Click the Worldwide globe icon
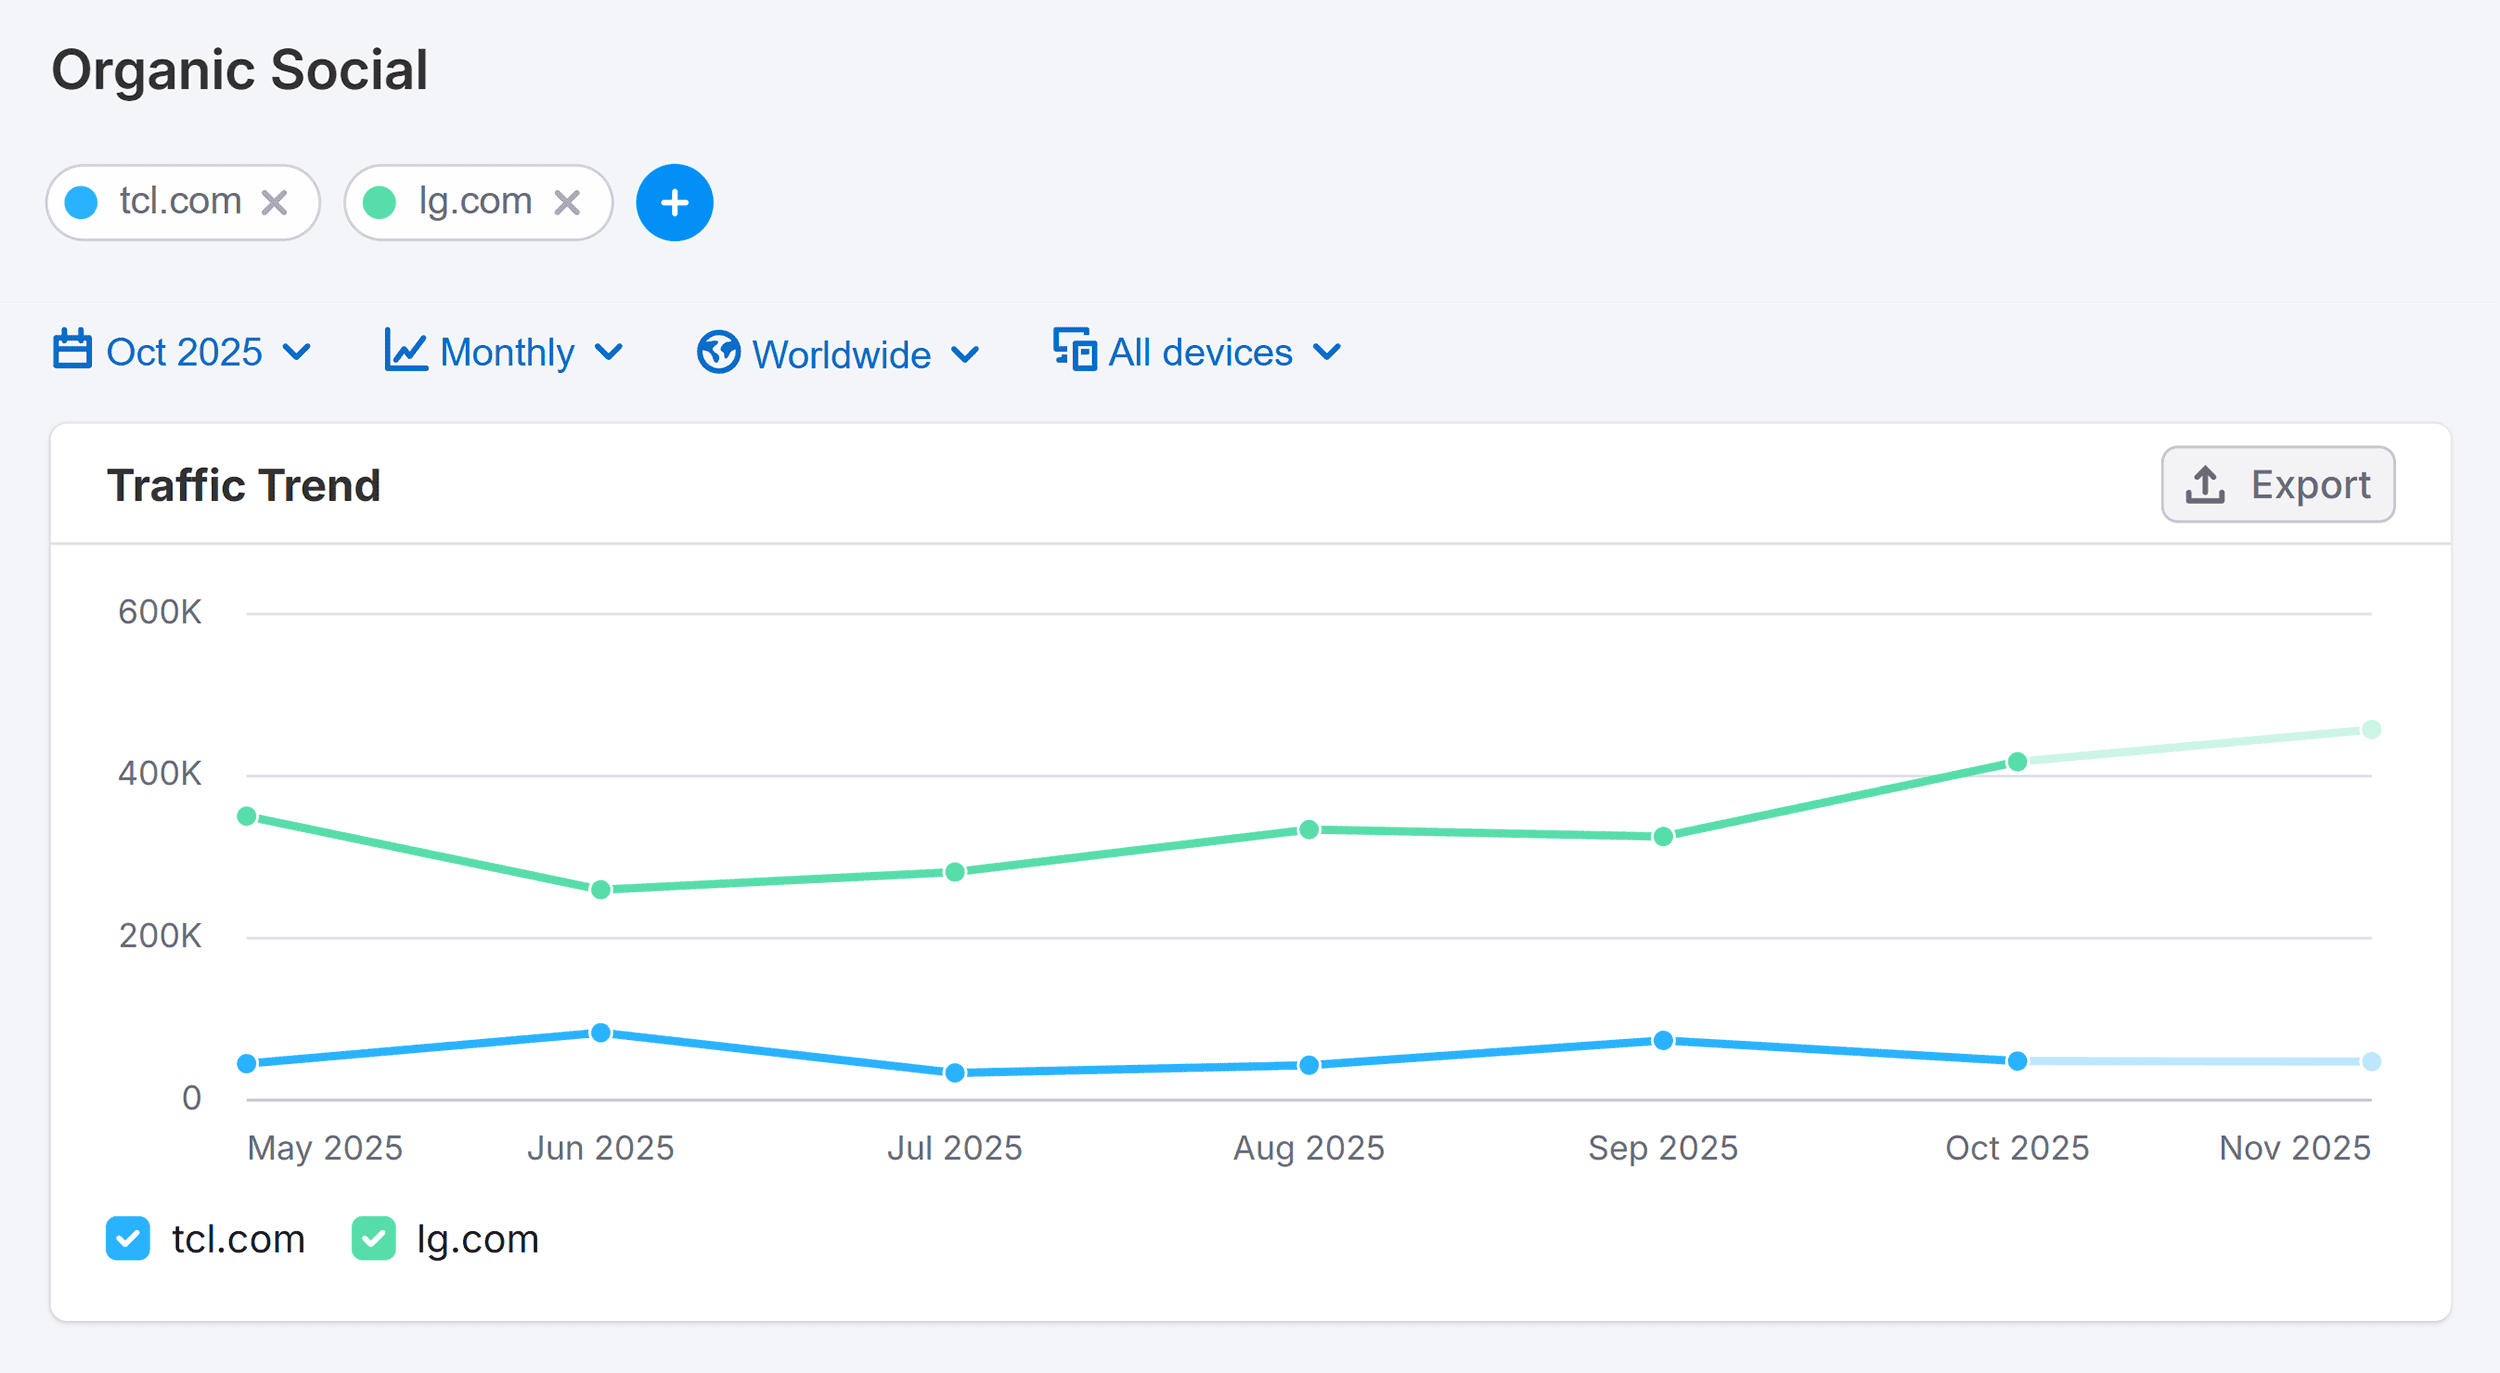 pyautogui.click(x=718, y=352)
